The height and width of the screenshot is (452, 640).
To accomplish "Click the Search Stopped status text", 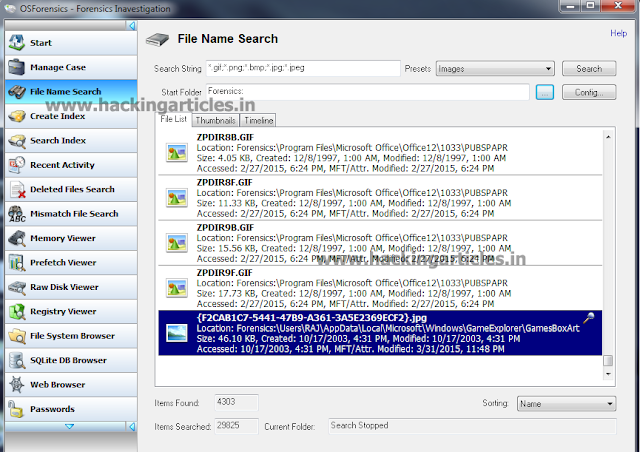I will click(x=359, y=425).
